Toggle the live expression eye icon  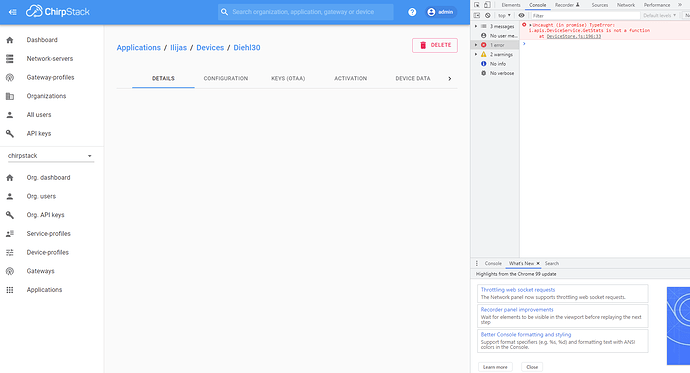(x=521, y=15)
